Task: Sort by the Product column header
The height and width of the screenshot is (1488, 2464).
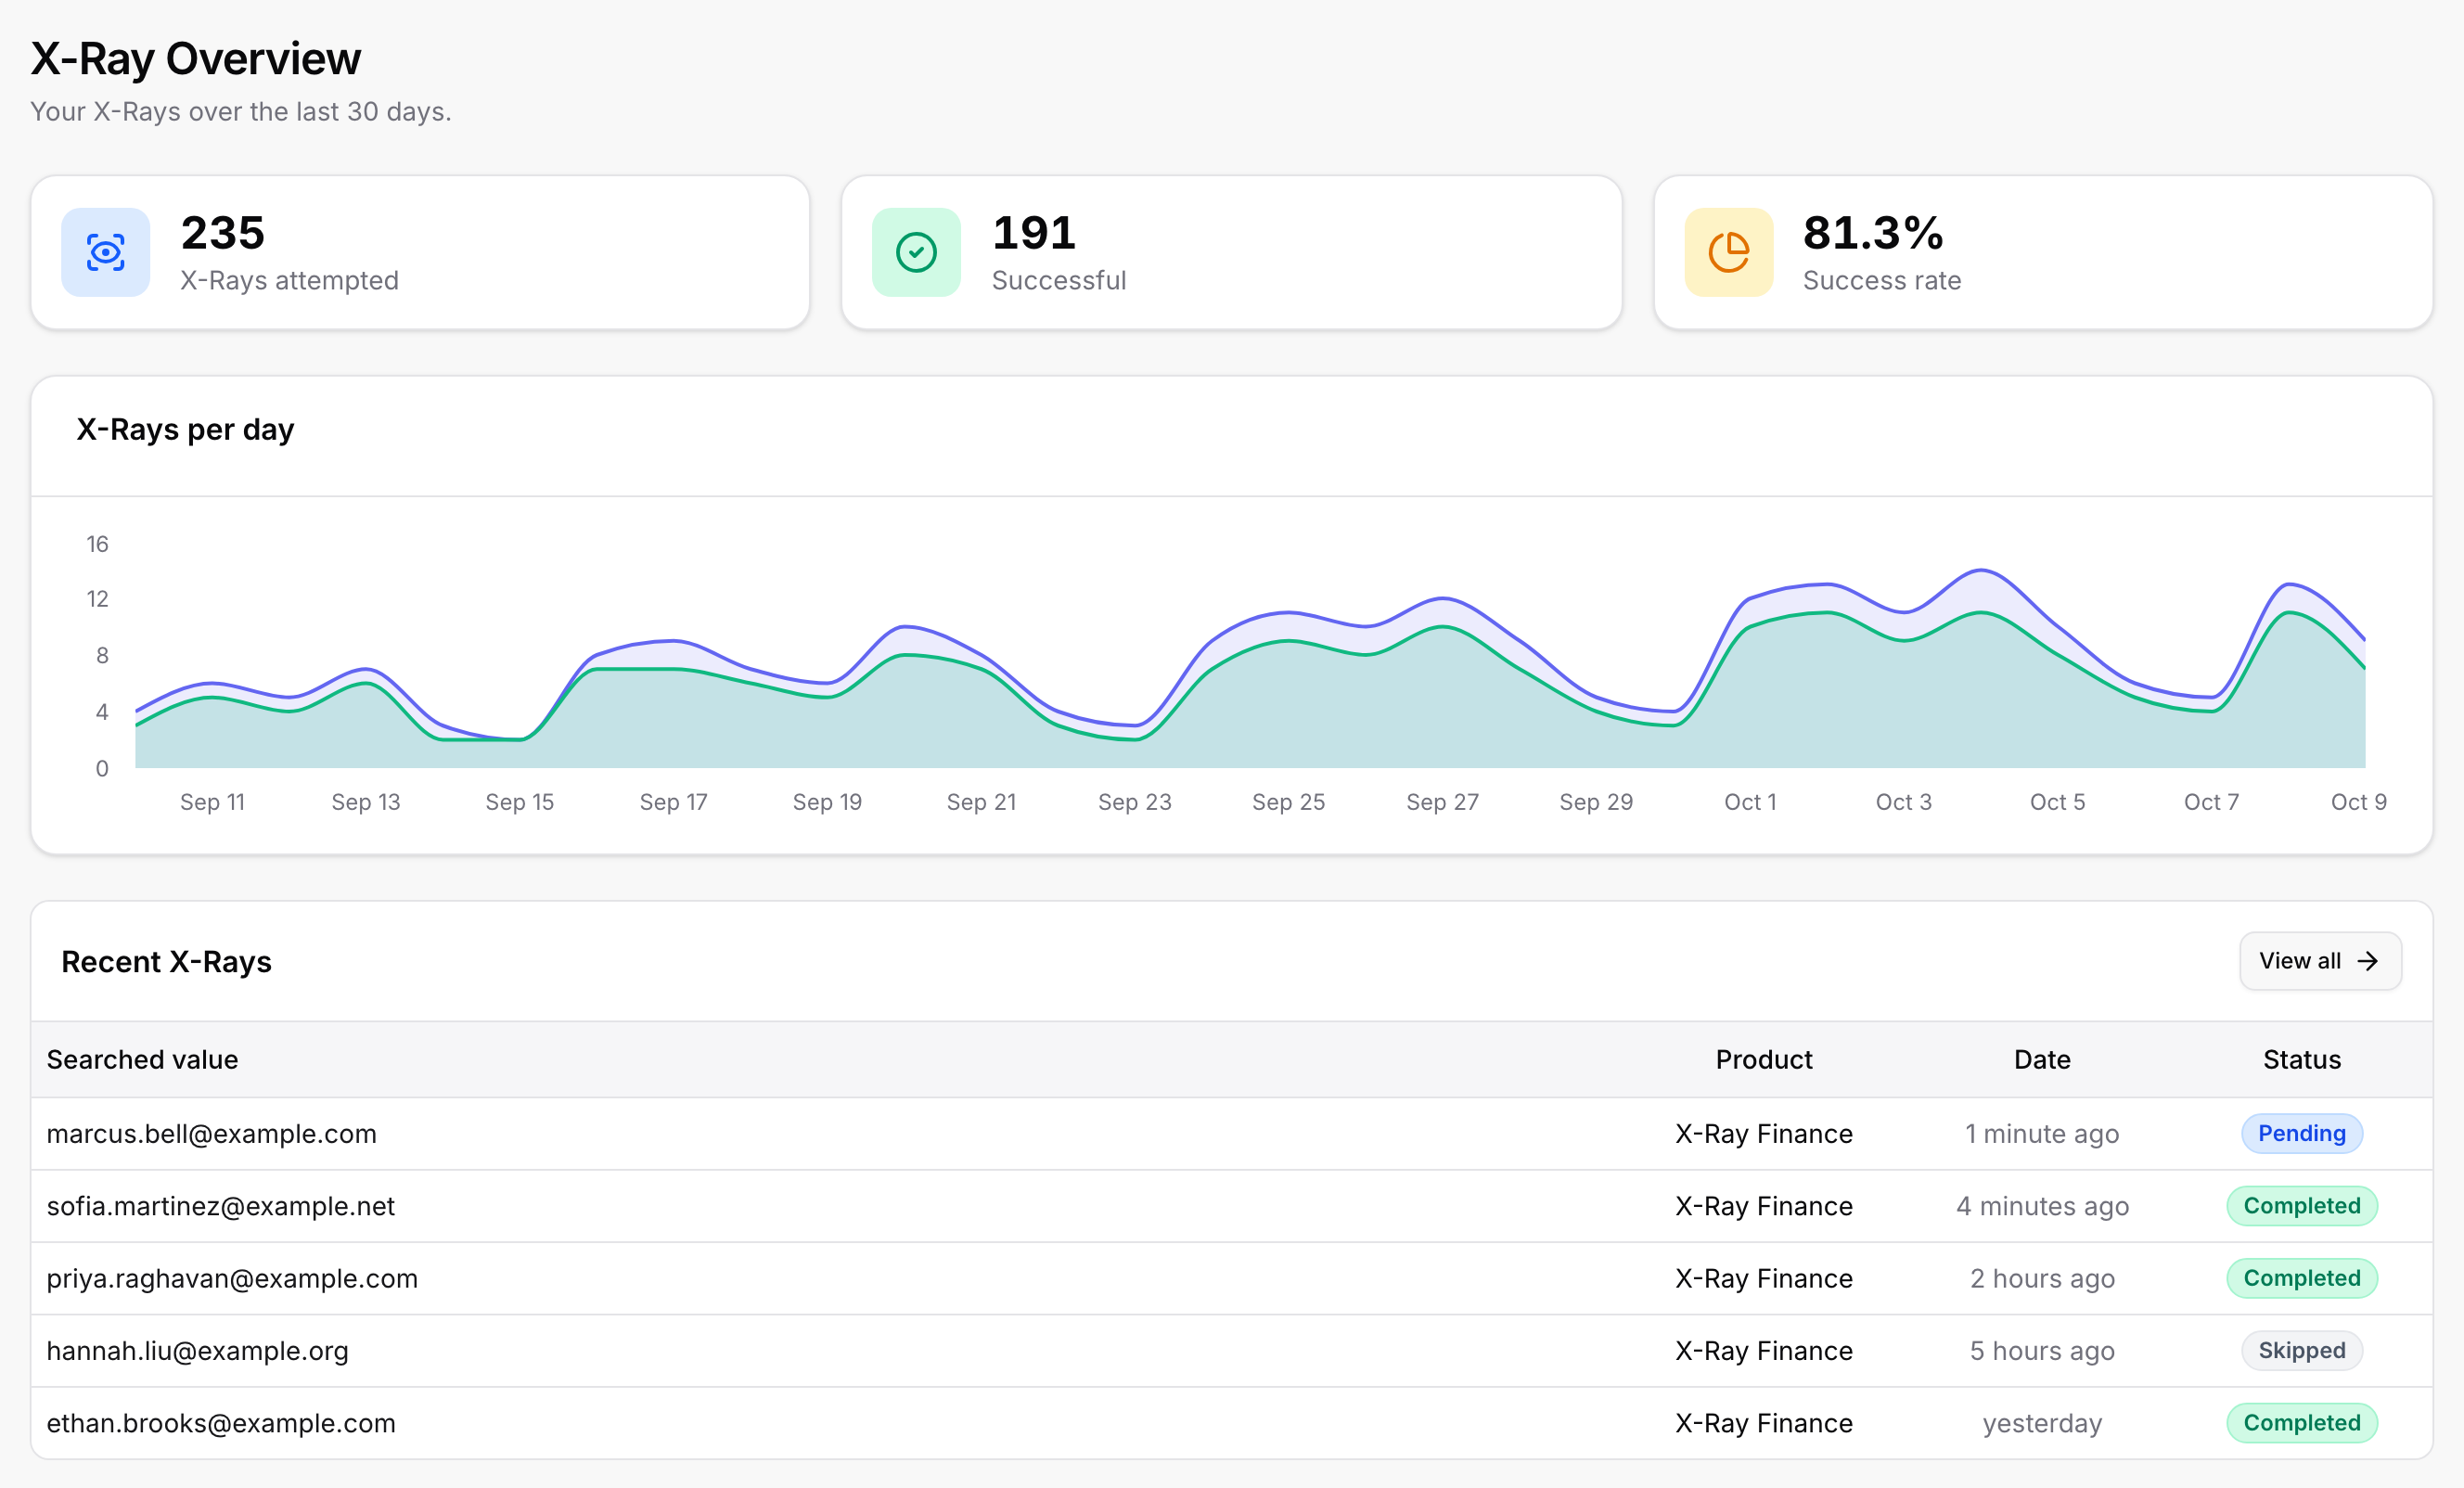Action: click(1764, 1059)
